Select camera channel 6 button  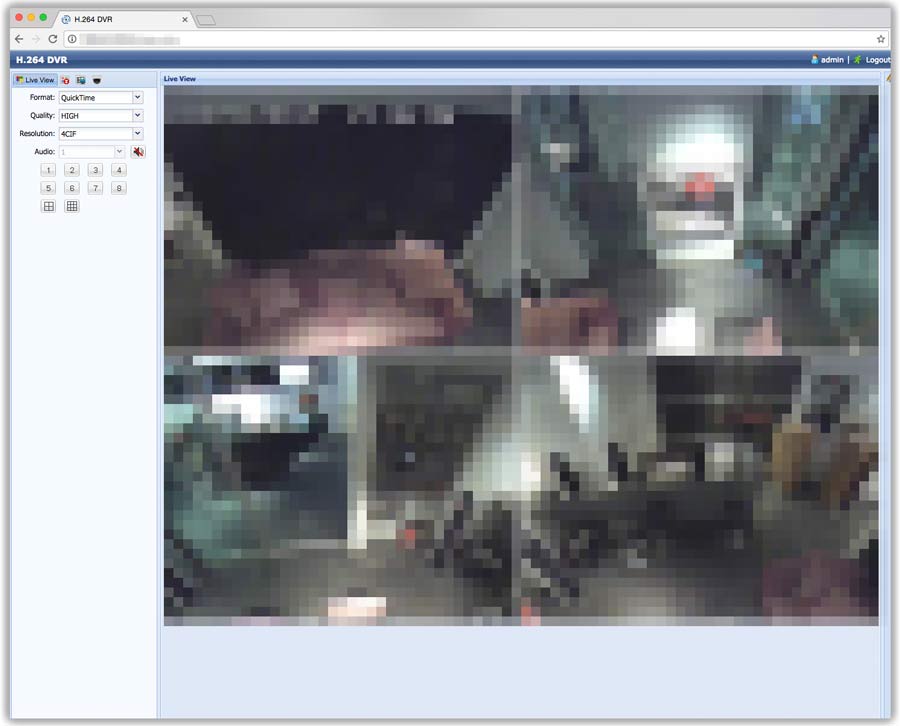tap(71, 188)
